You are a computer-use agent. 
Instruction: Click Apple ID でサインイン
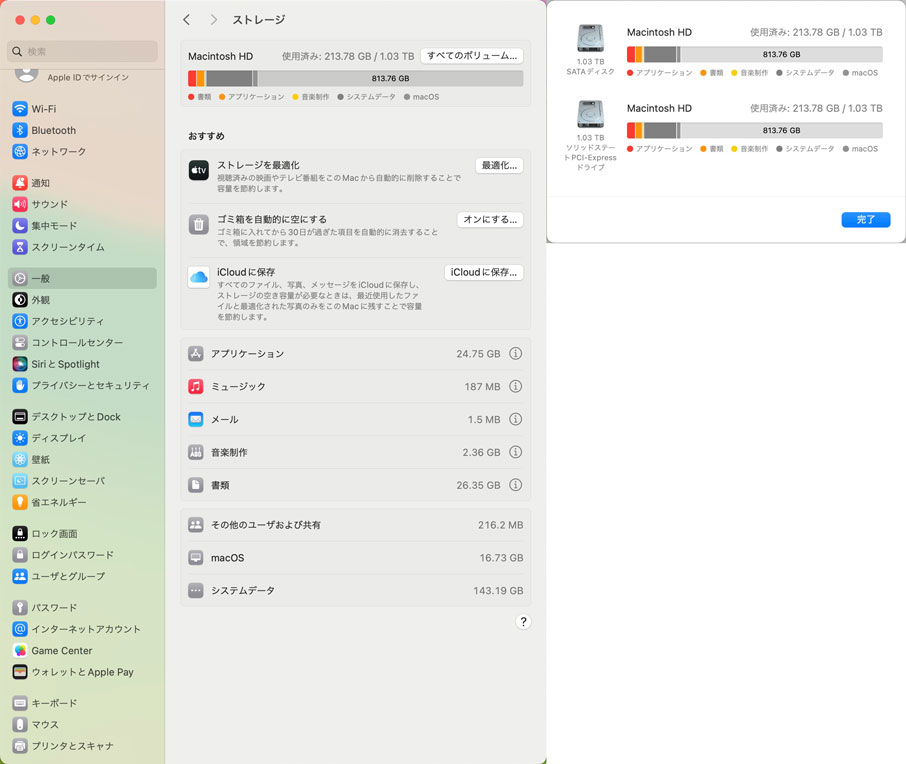coord(88,77)
